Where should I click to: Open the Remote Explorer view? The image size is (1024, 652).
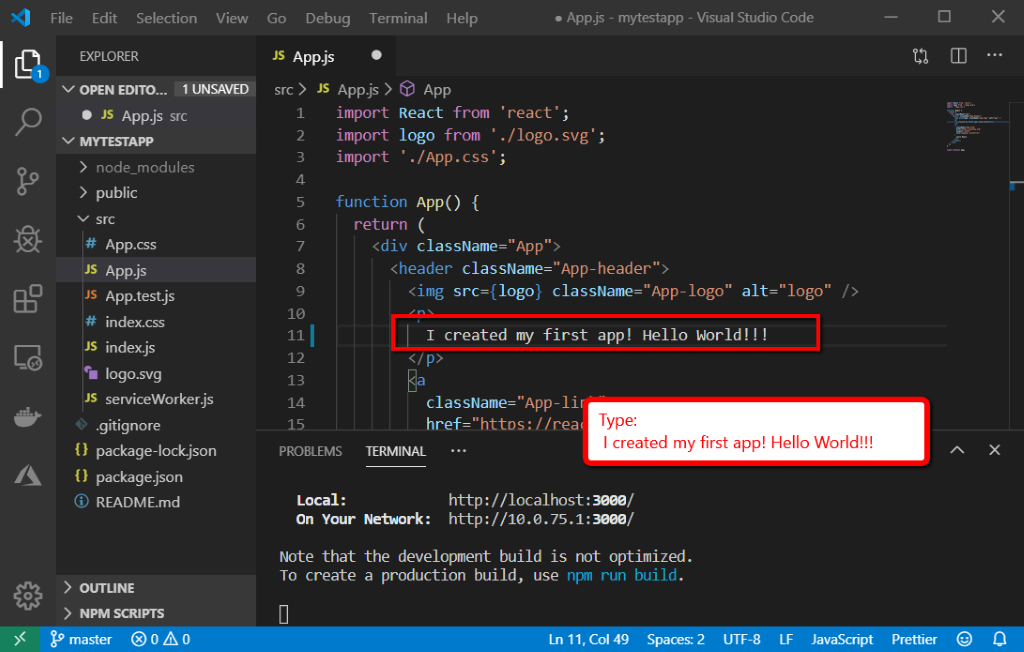click(x=27, y=358)
